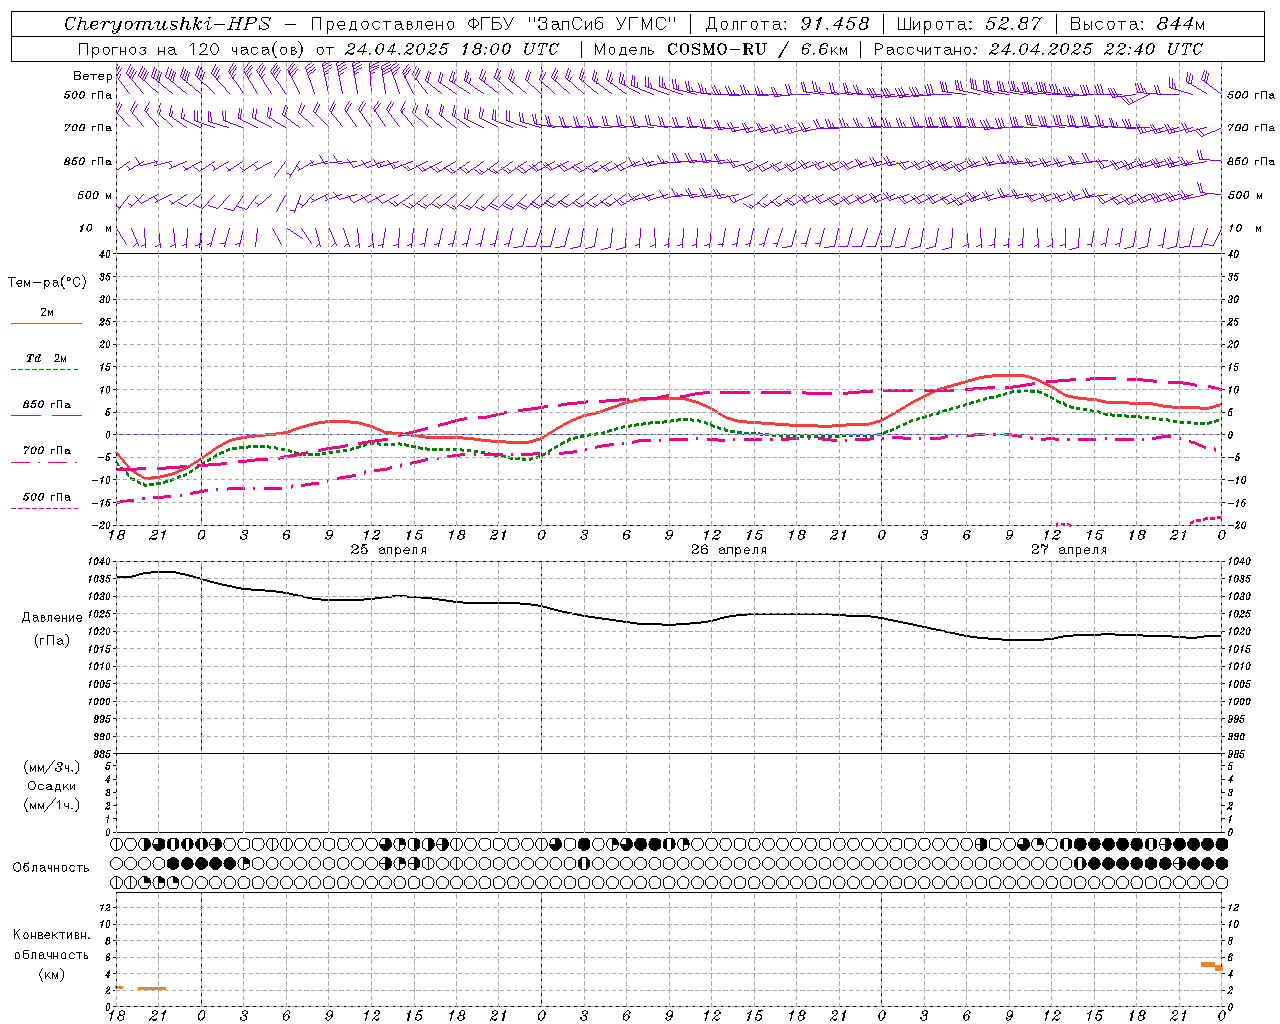Click the Осадки precipitation label
This screenshot has width=1280, height=1024.
pyautogui.click(x=52, y=786)
